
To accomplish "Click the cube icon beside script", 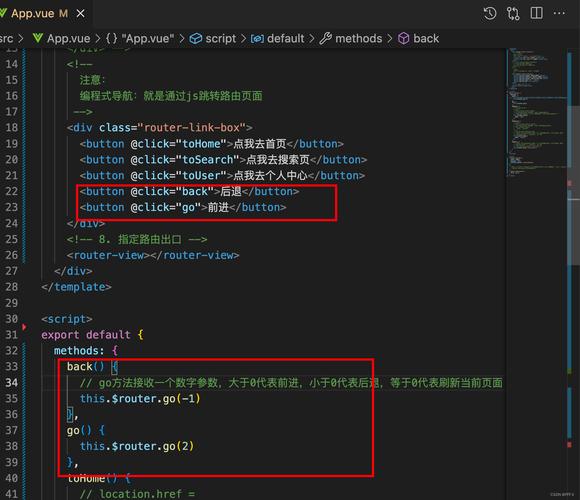I will (x=196, y=38).
